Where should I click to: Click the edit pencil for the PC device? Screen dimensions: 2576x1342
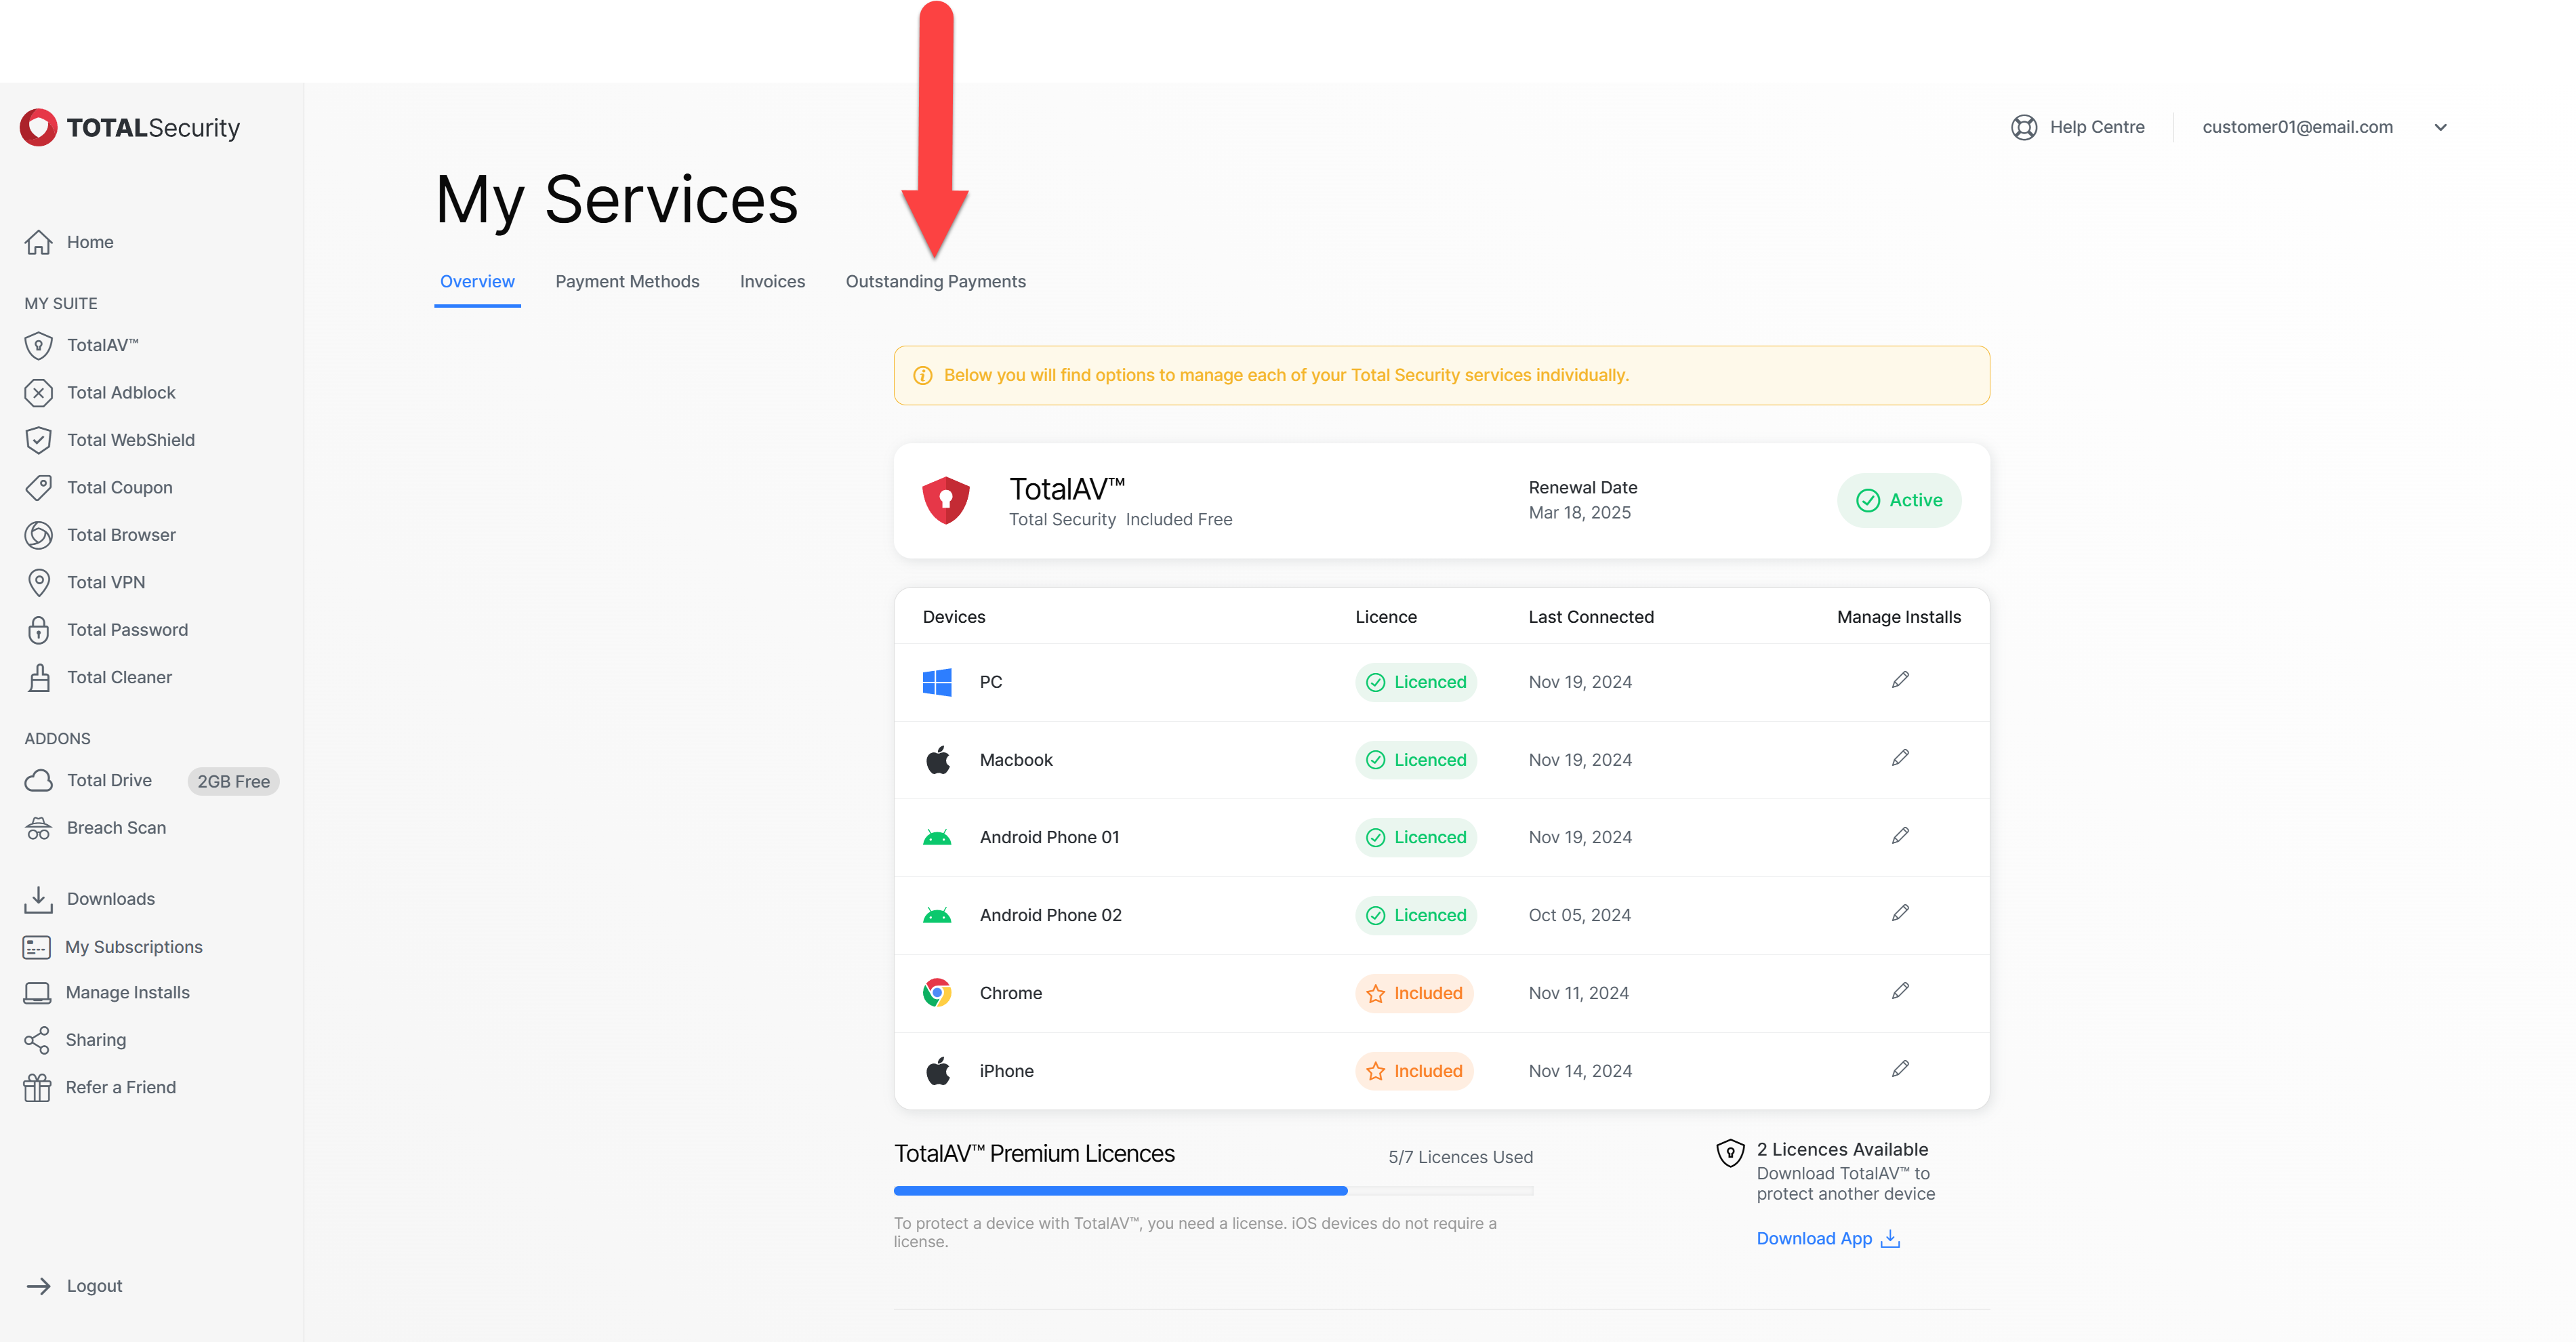tap(1900, 680)
